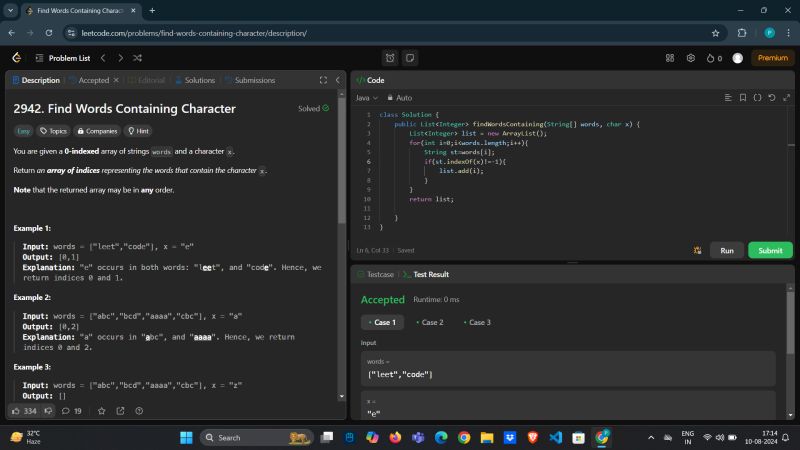Switch to the Description tab

36,80
